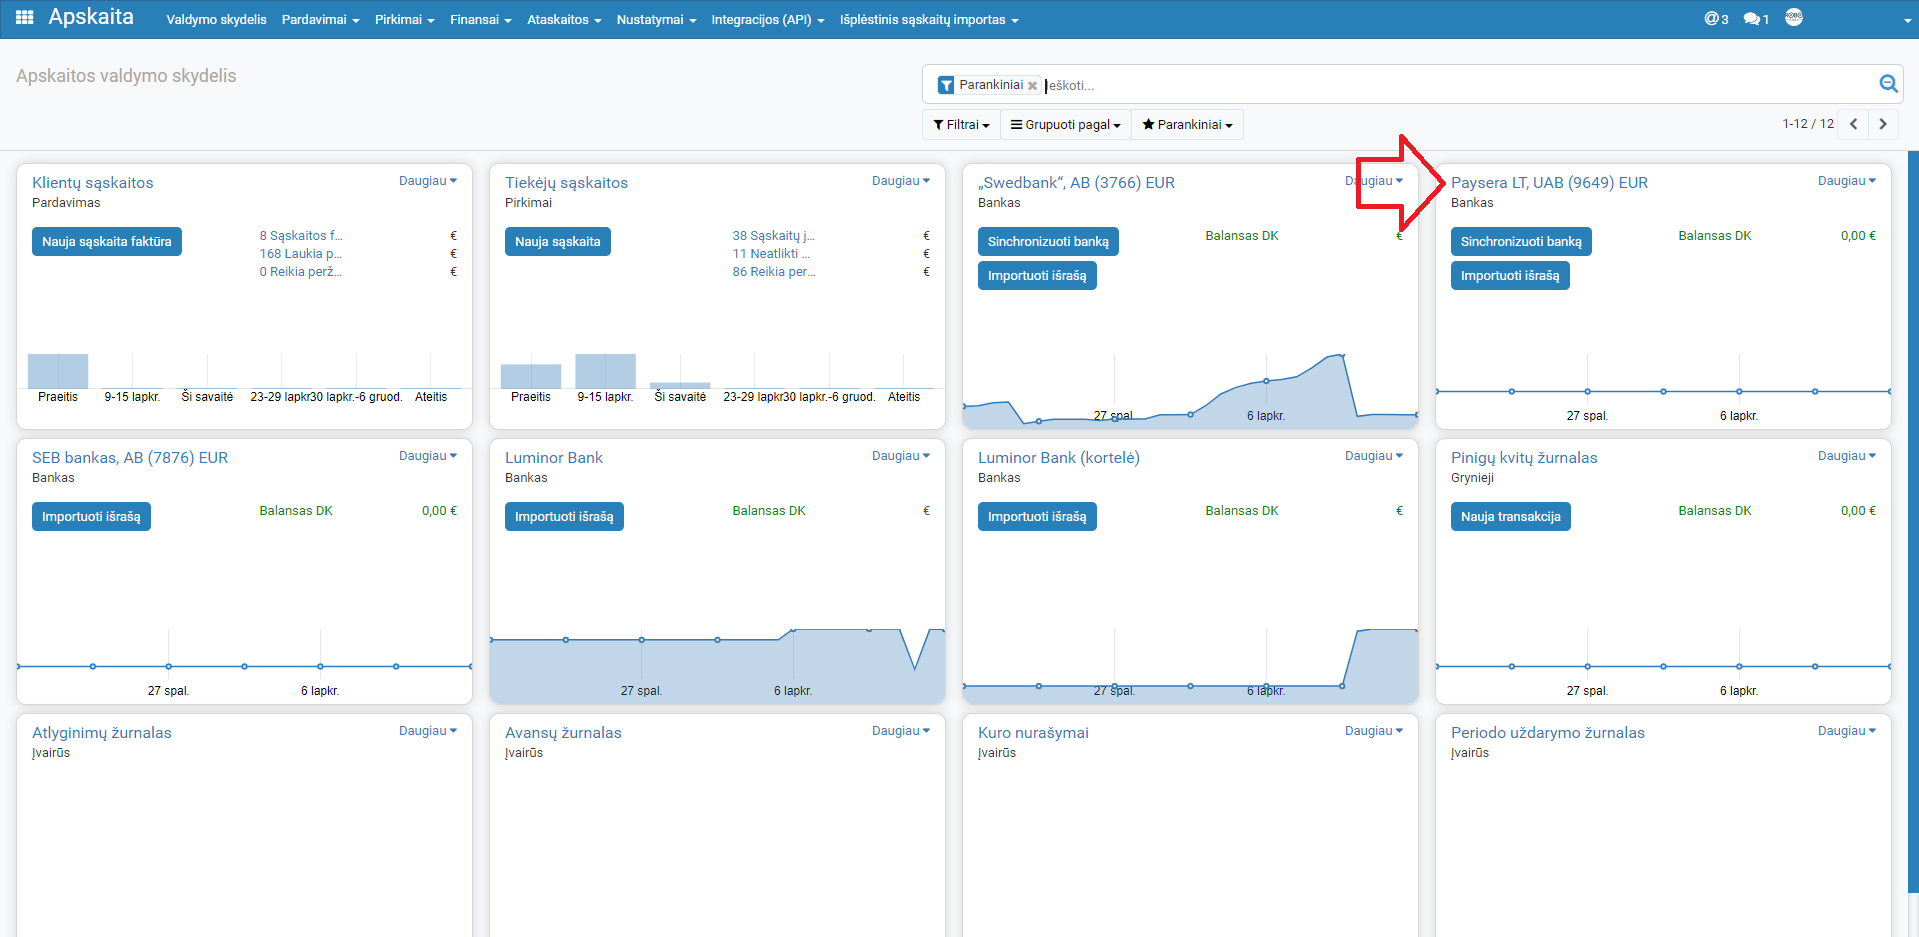Click Sinchronizuoti banką on Paysera card
Screen dimensions: 1919x937
tap(1521, 242)
